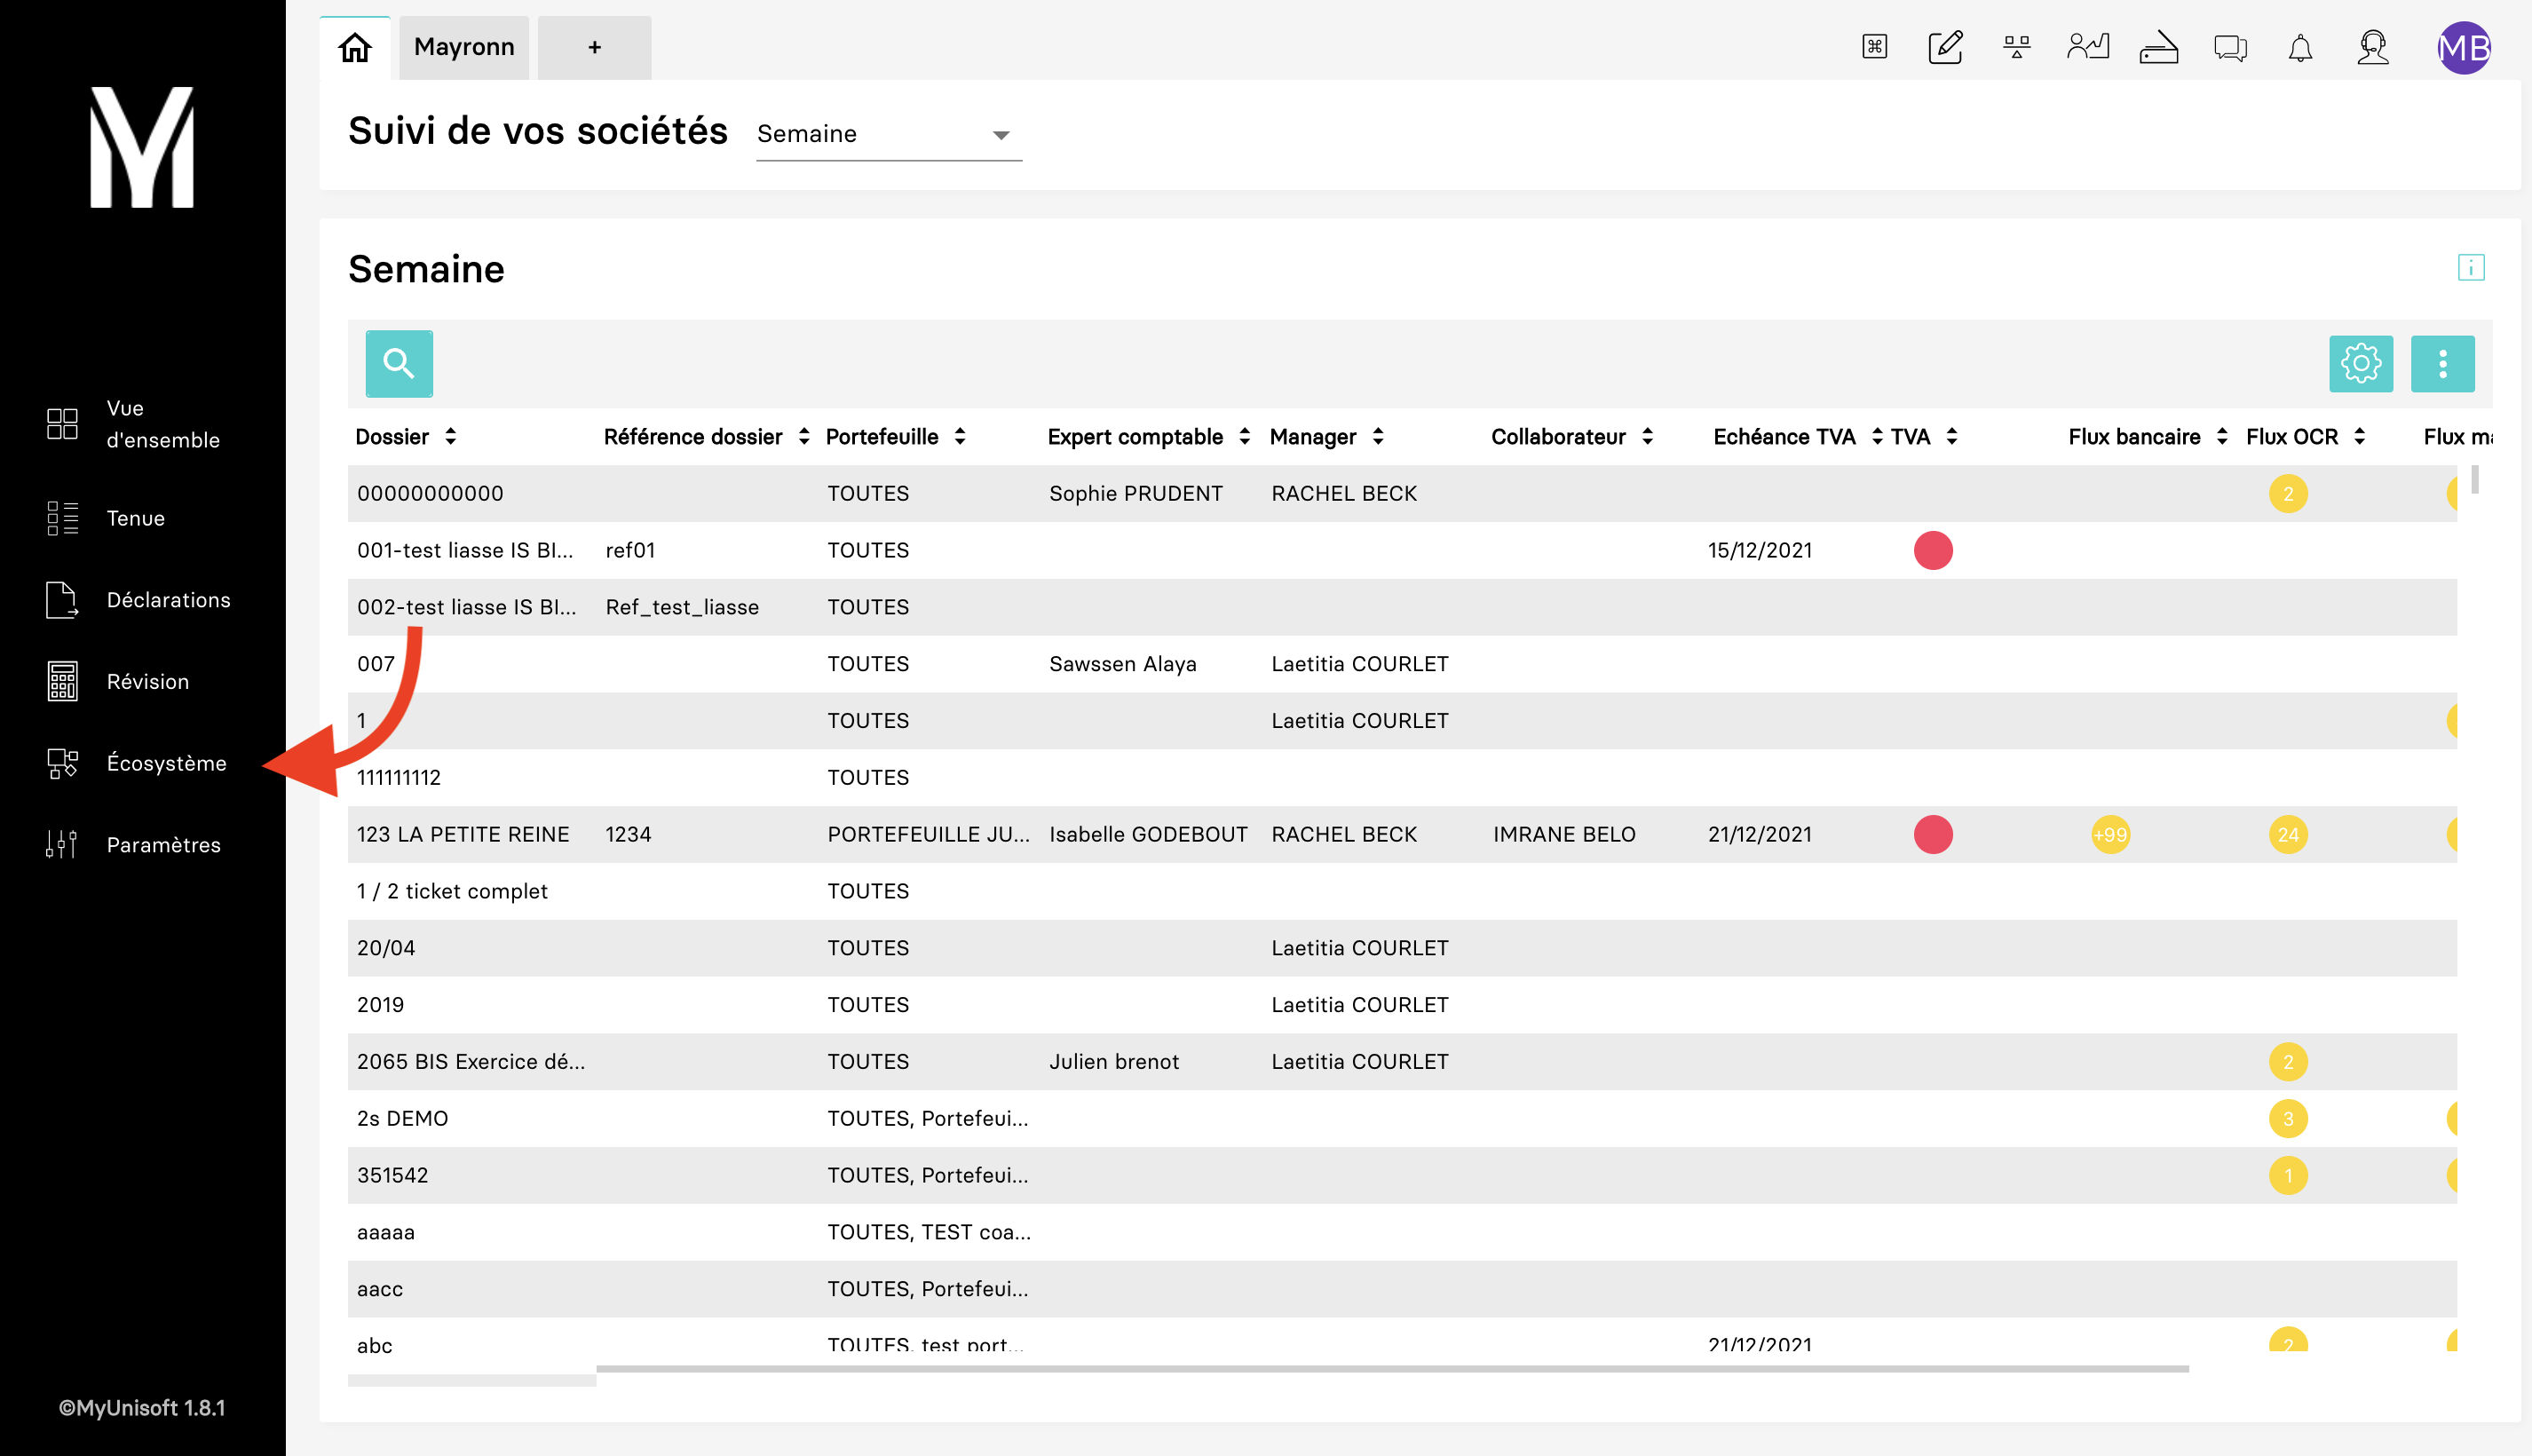Click red TVA dot for 123 LA PETITE REINE
Viewport: 2532px width, 1456px height.
(1932, 834)
